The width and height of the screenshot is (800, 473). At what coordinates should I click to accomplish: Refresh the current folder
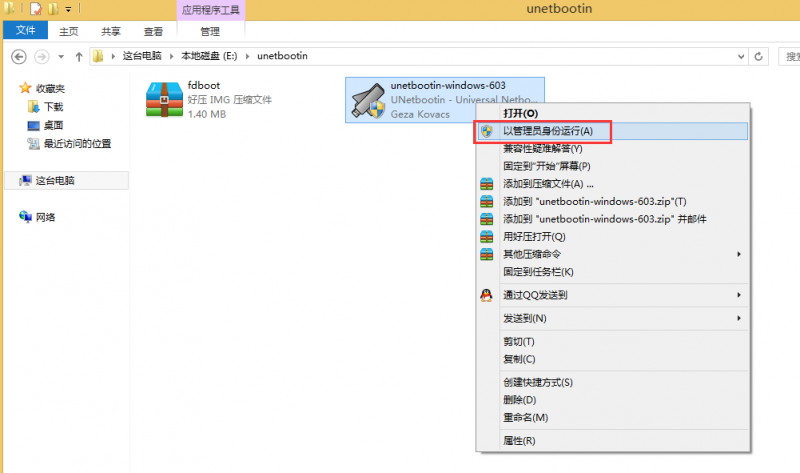(x=759, y=57)
